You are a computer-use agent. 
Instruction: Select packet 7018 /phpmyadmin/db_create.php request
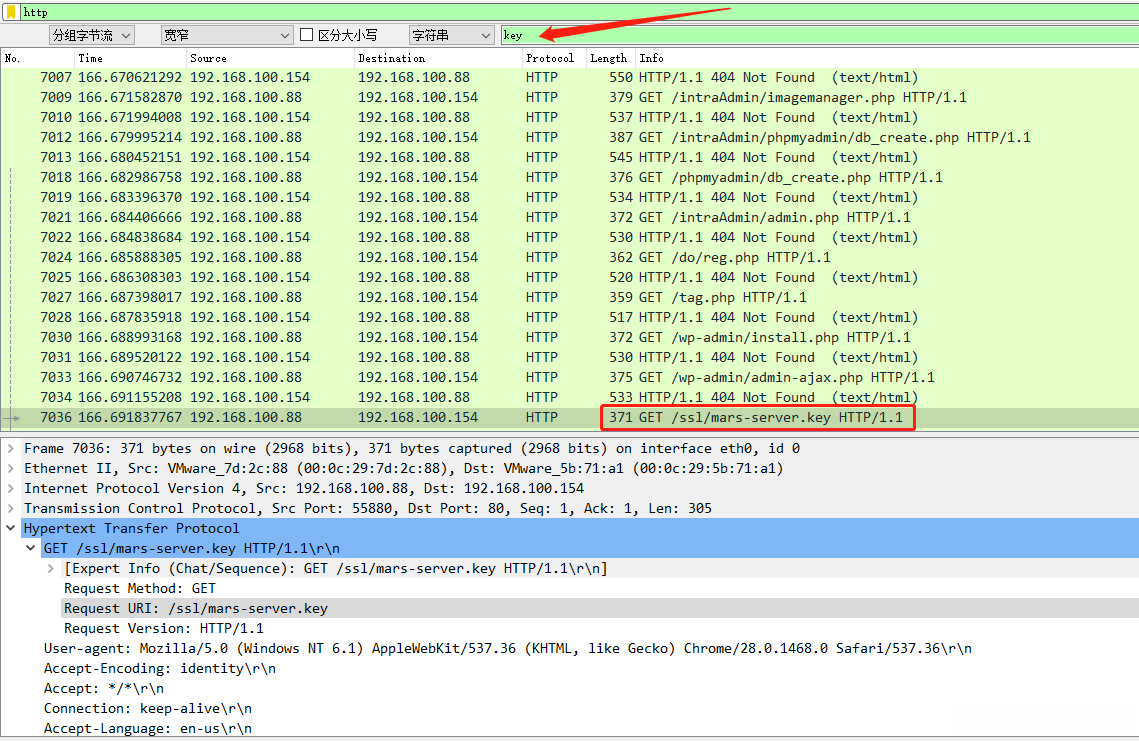point(570,177)
